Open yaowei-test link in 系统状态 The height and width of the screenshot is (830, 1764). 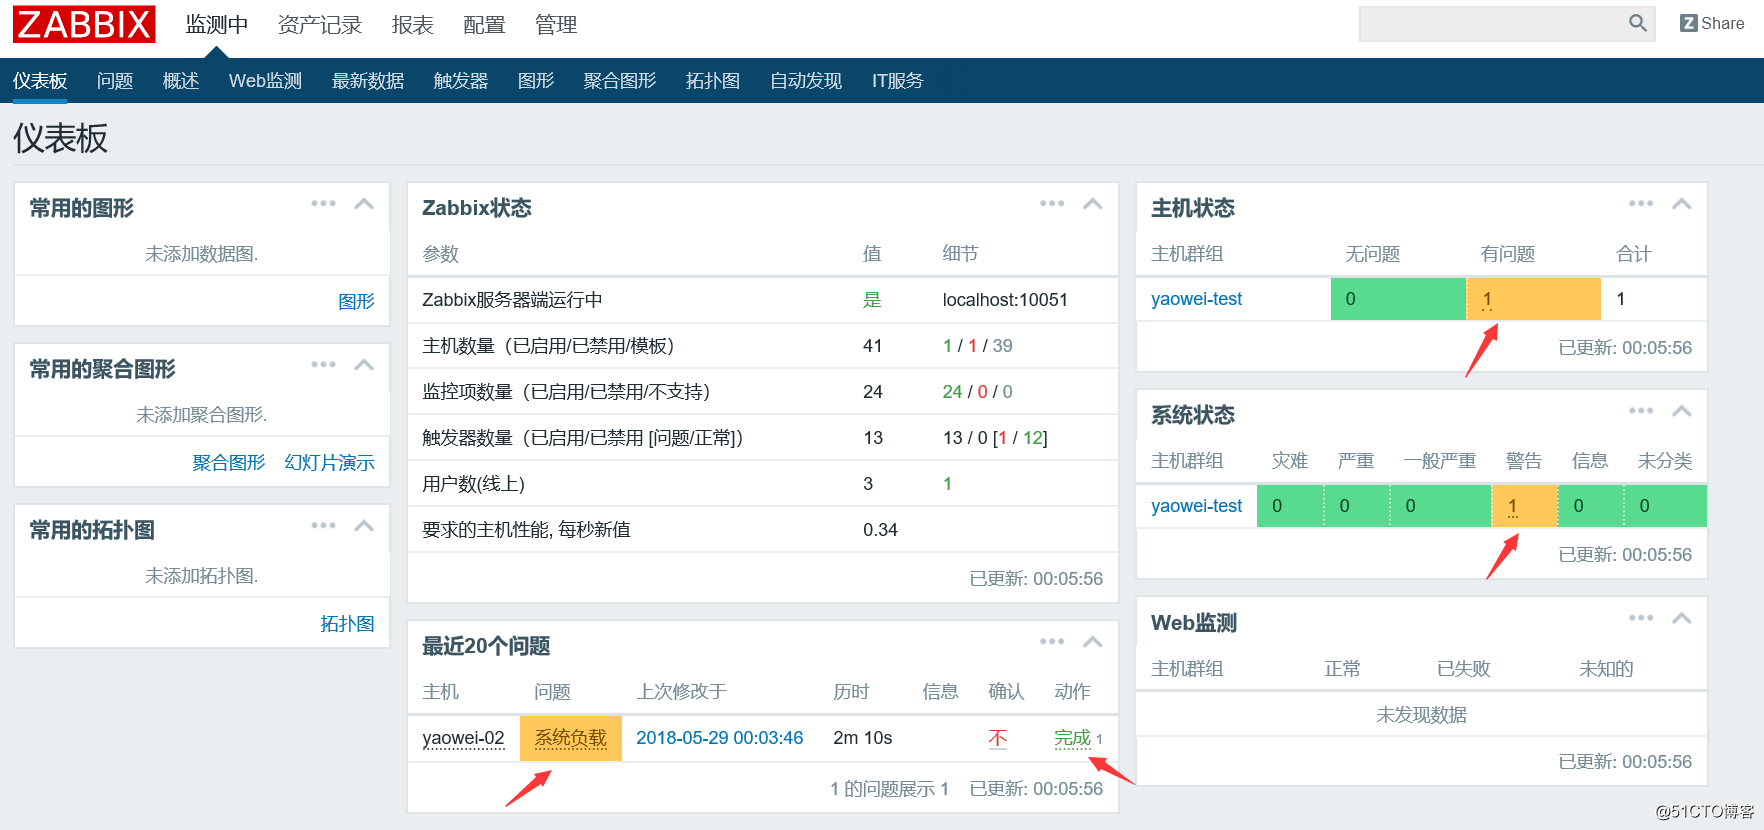tap(1196, 506)
